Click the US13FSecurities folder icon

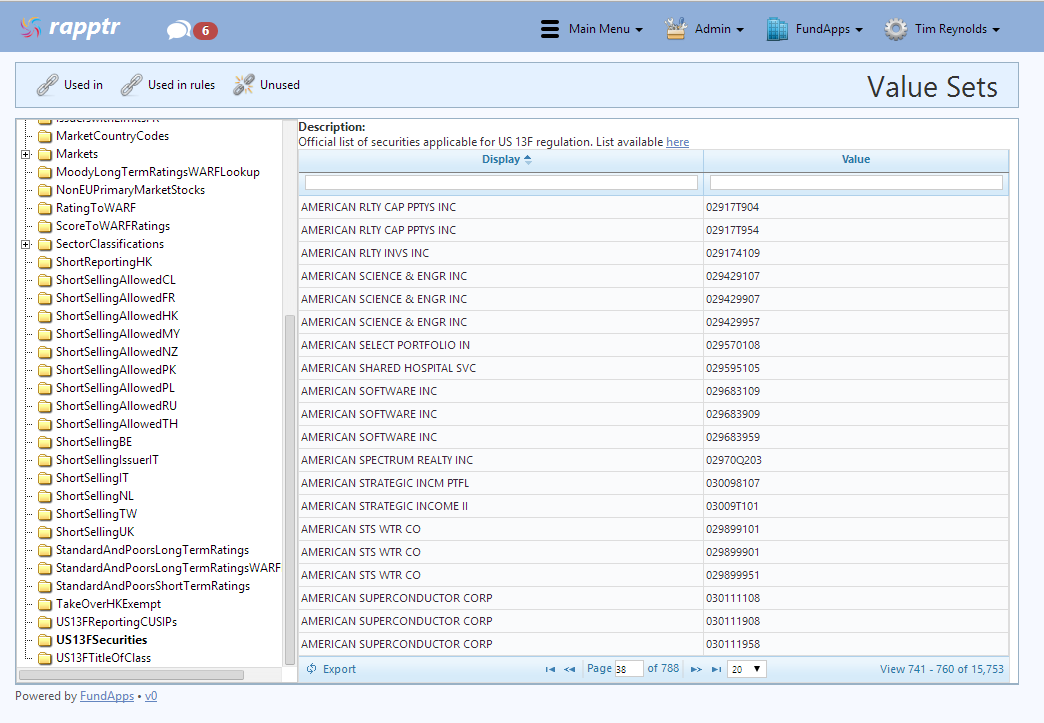(x=45, y=640)
